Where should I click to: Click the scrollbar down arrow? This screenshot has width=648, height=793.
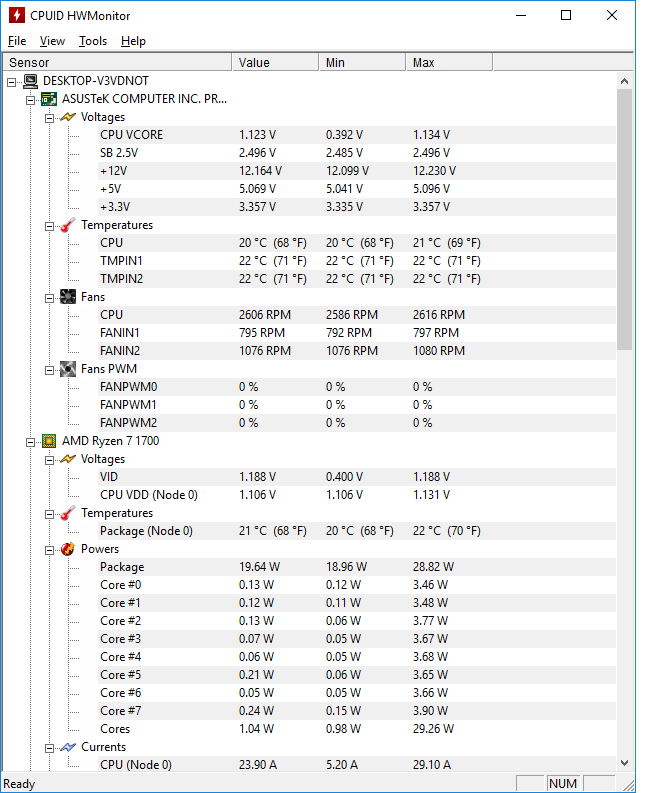(624, 763)
